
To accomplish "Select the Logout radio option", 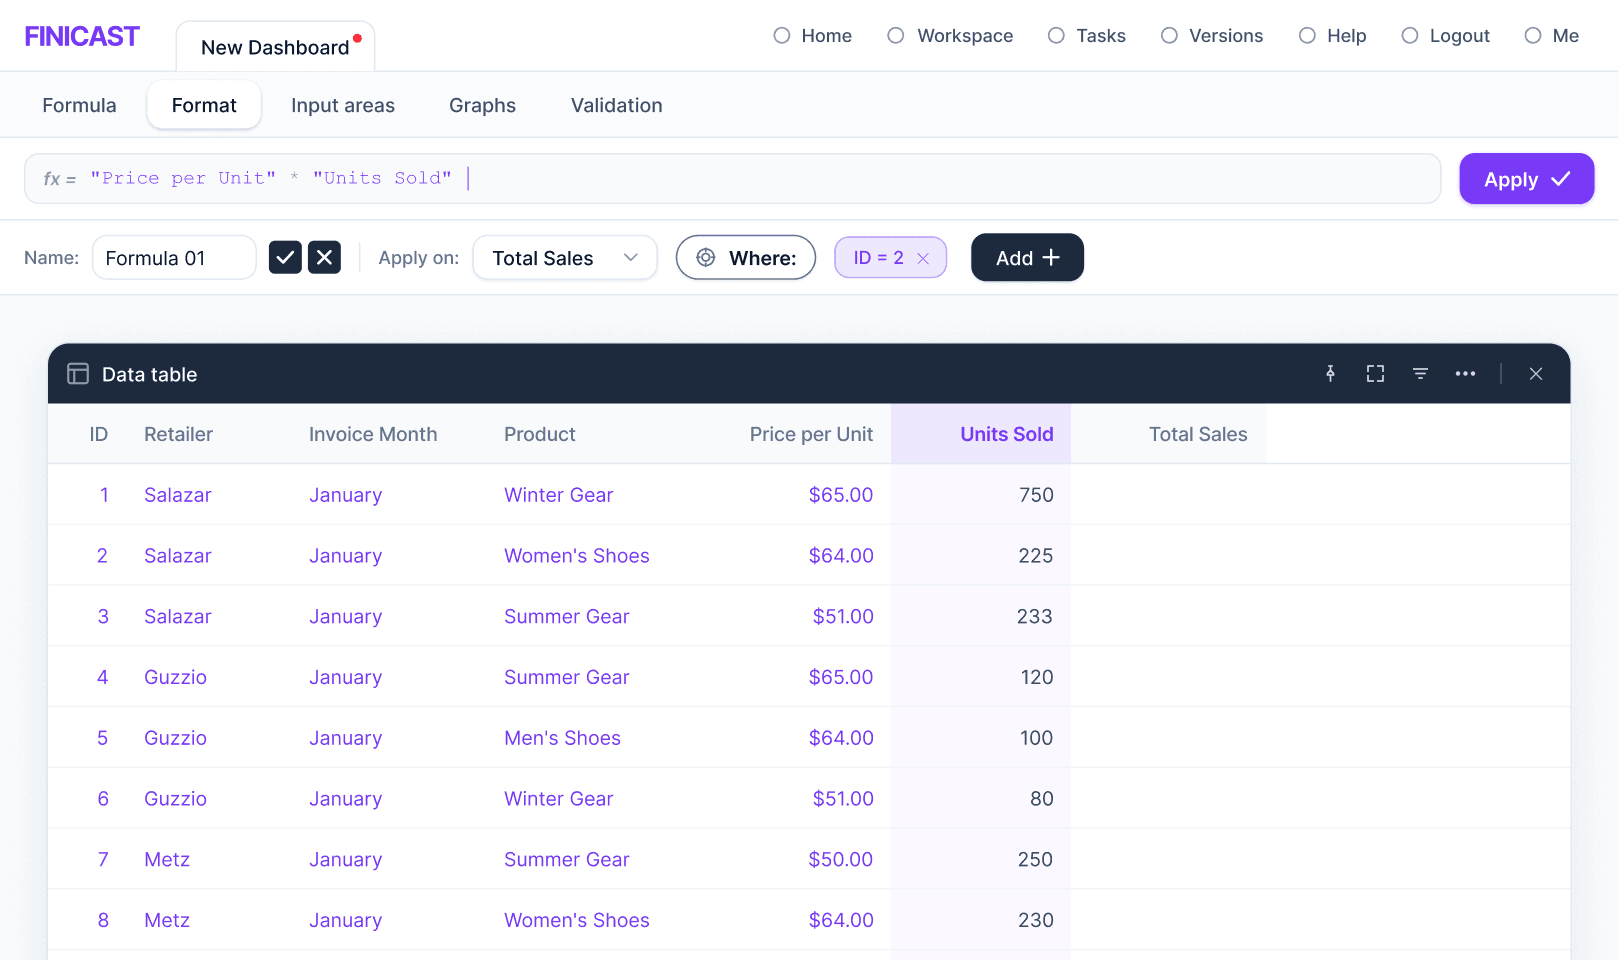I will click(1410, 36).
